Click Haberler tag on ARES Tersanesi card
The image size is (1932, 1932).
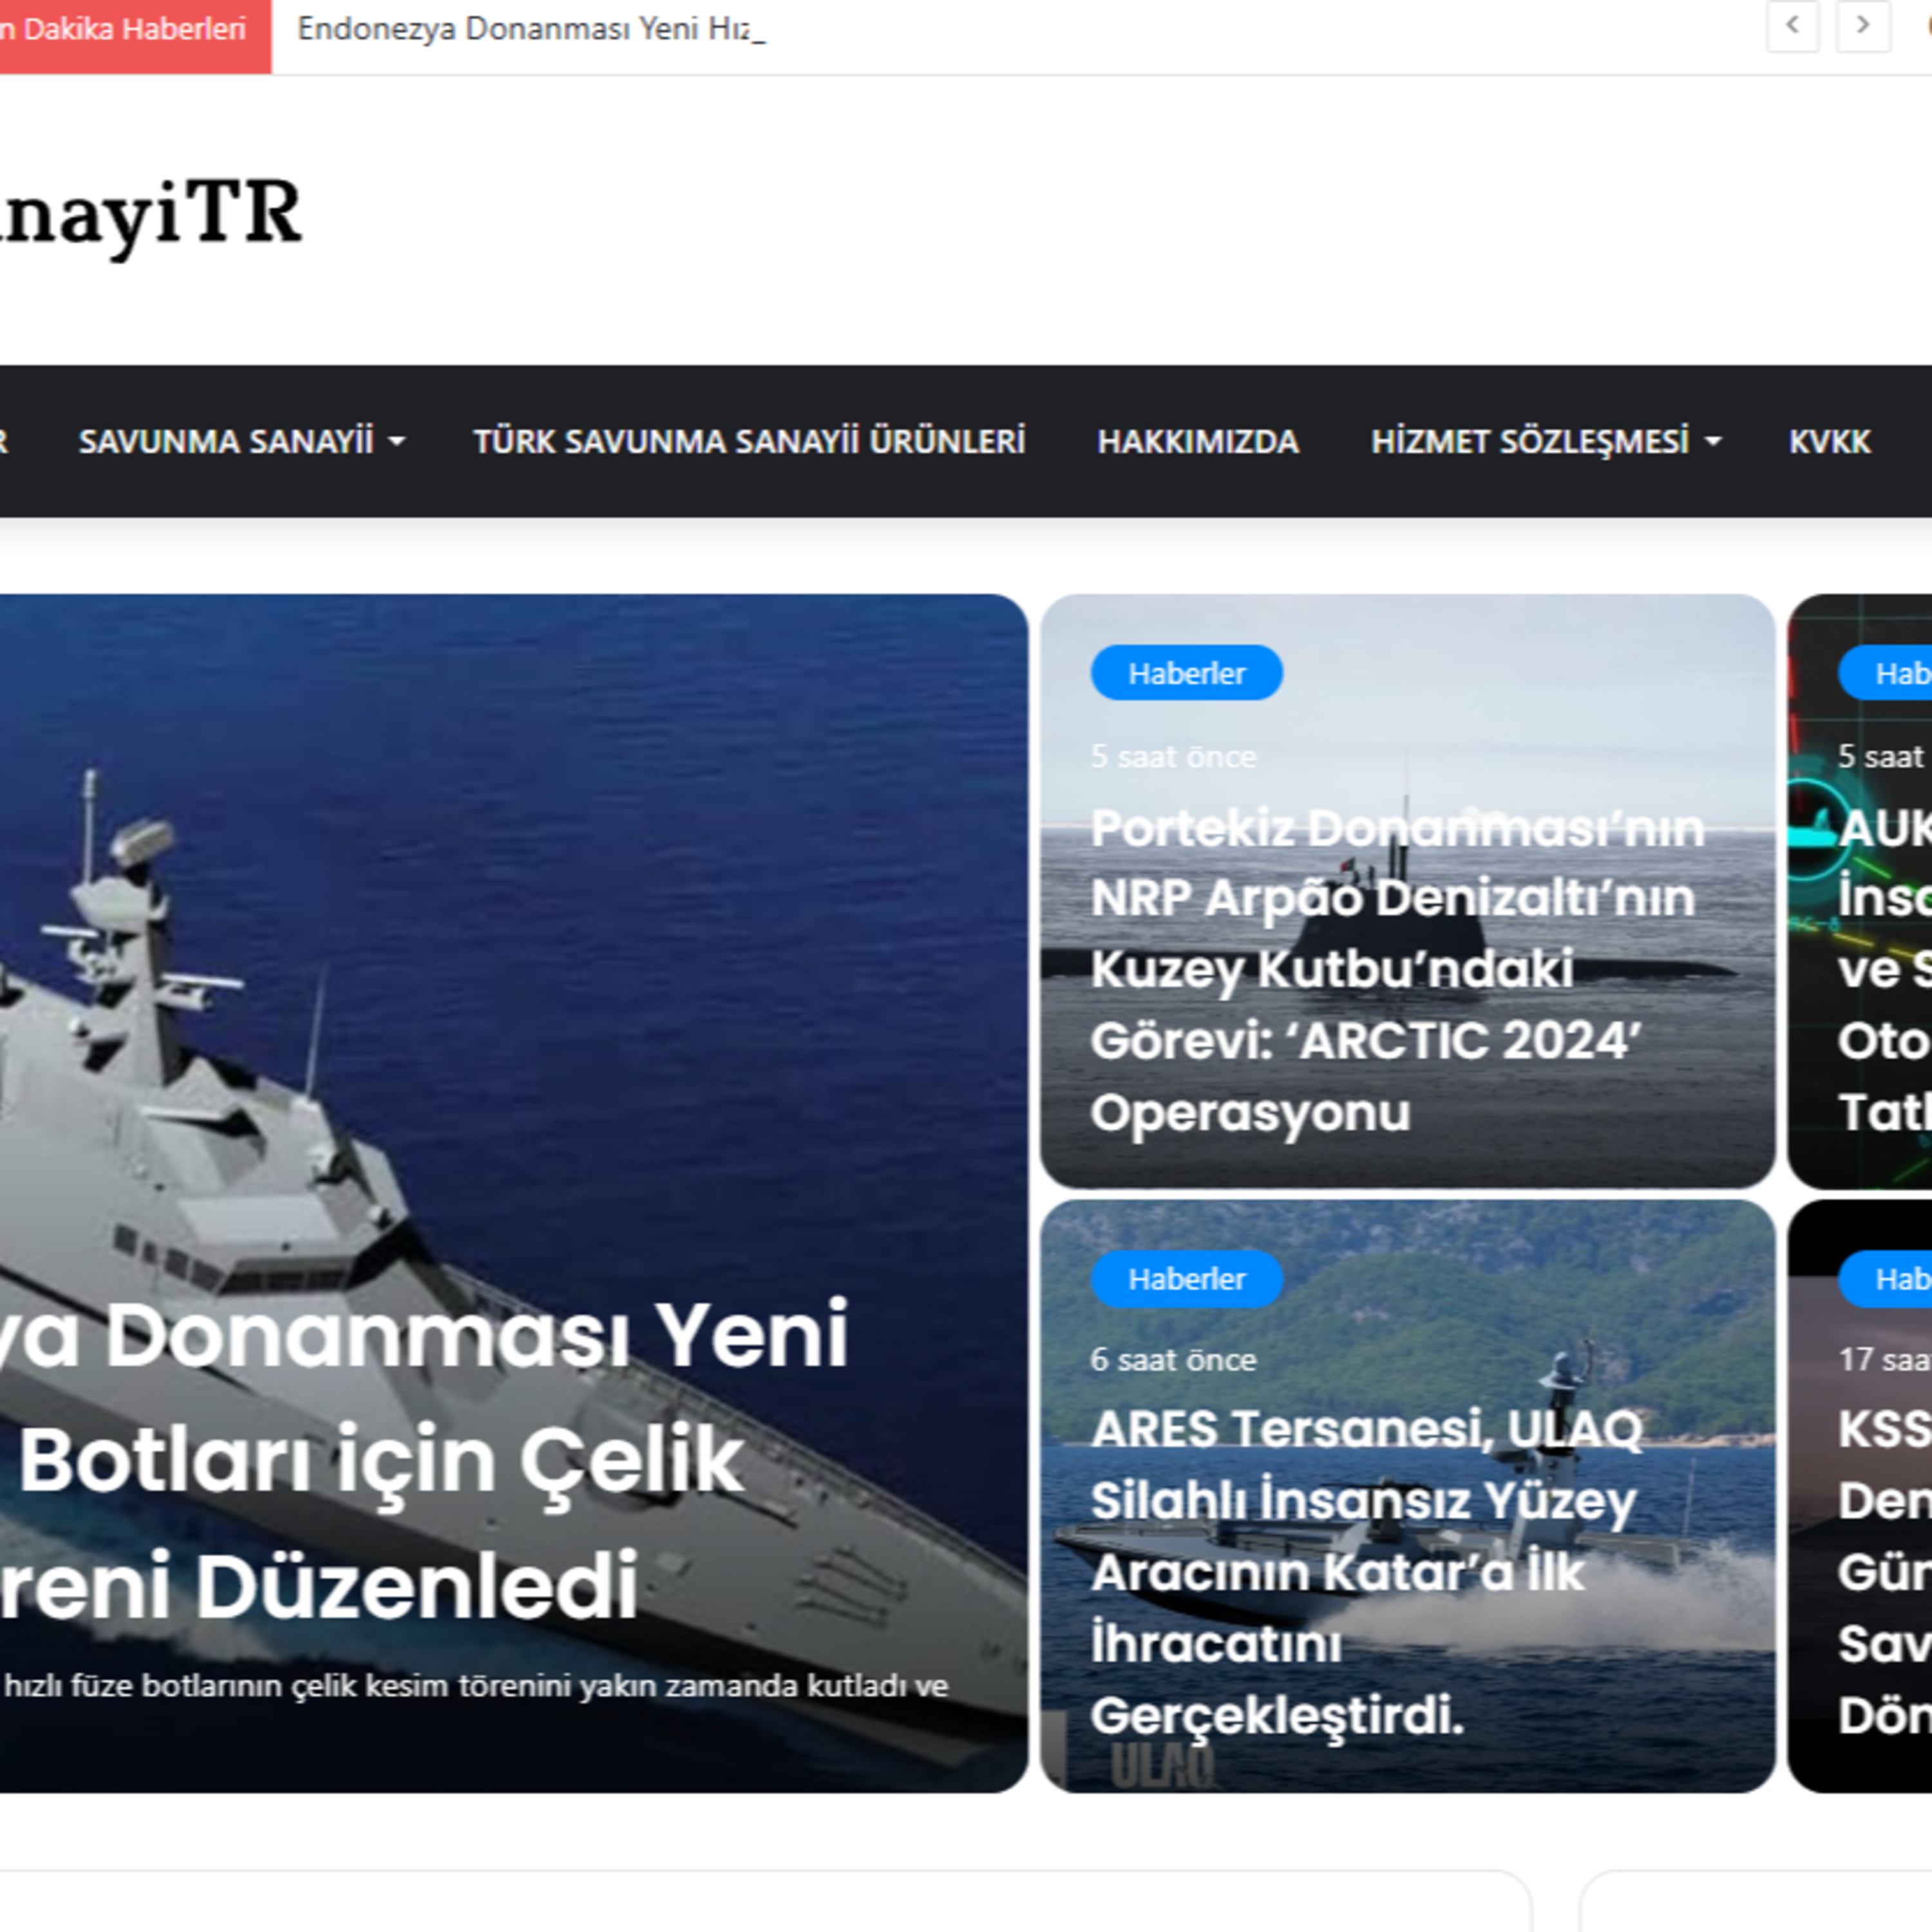pyautogui.click(x=1186, y=1278)
